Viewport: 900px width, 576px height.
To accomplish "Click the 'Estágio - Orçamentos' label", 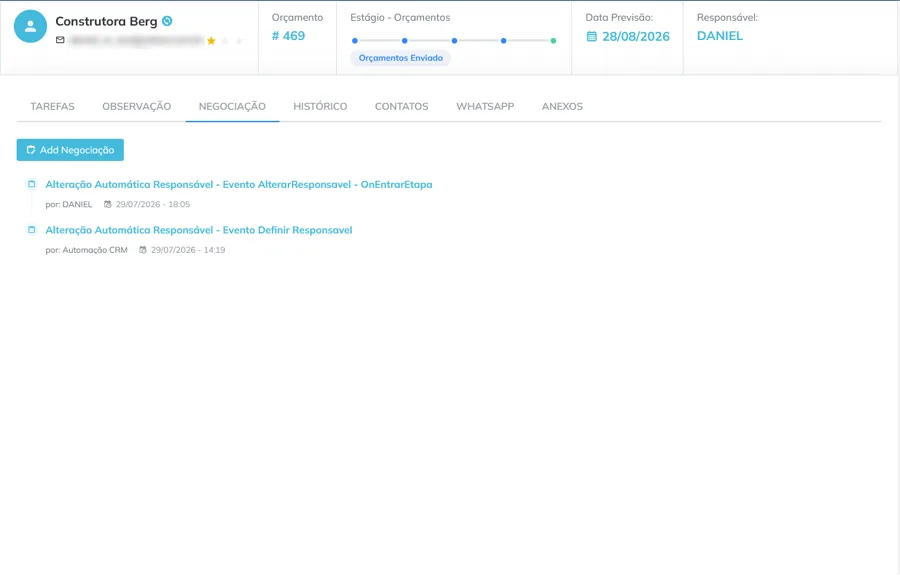I will [400, 17].
